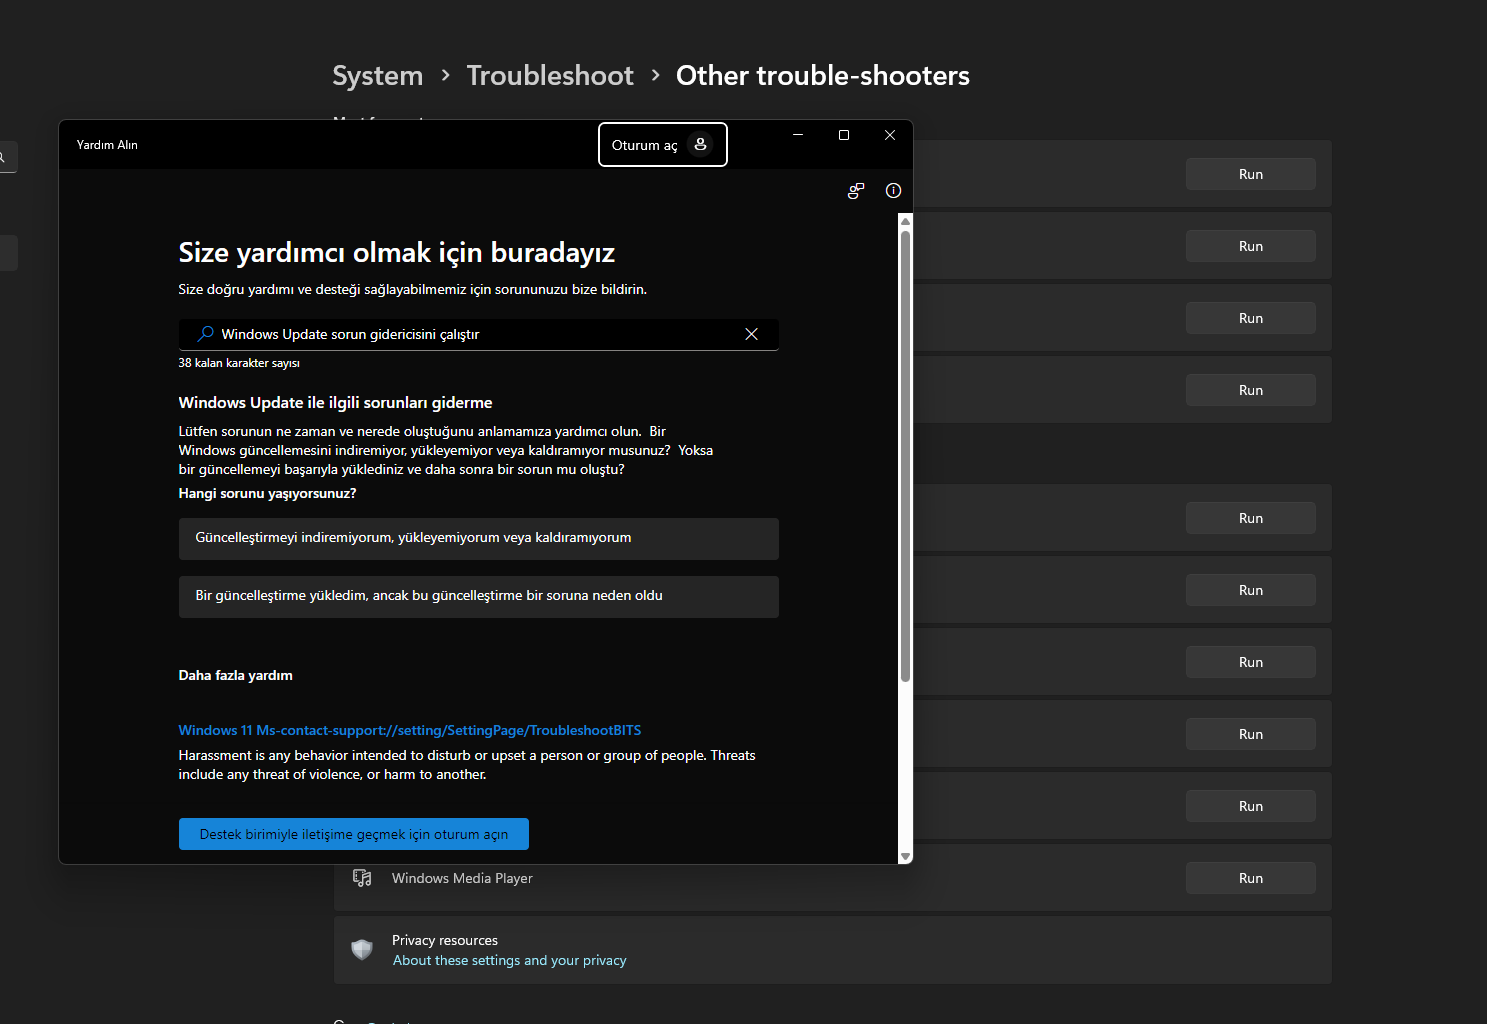Click the magnifier icon in the help search box
This screenshot has width=1487, height=1024.
tap(206, 334)
